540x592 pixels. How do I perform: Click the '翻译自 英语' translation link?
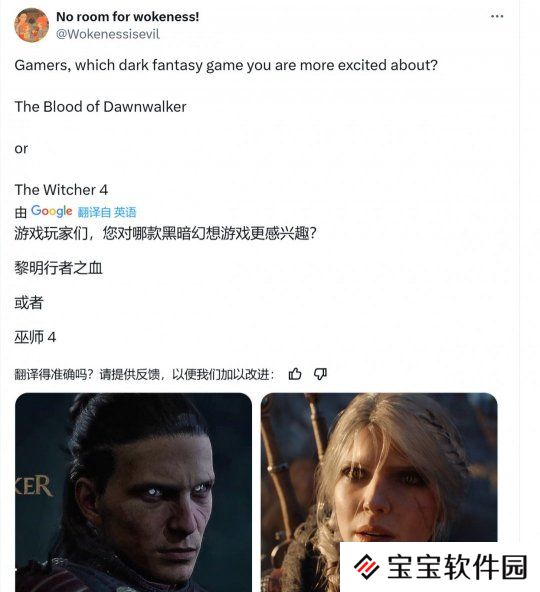pyautogui.click(x=107, y=212)
